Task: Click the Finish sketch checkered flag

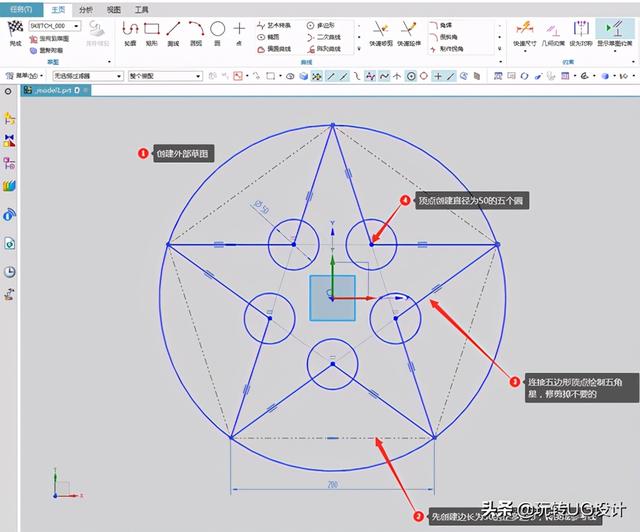Action: [x=16, y=33]
